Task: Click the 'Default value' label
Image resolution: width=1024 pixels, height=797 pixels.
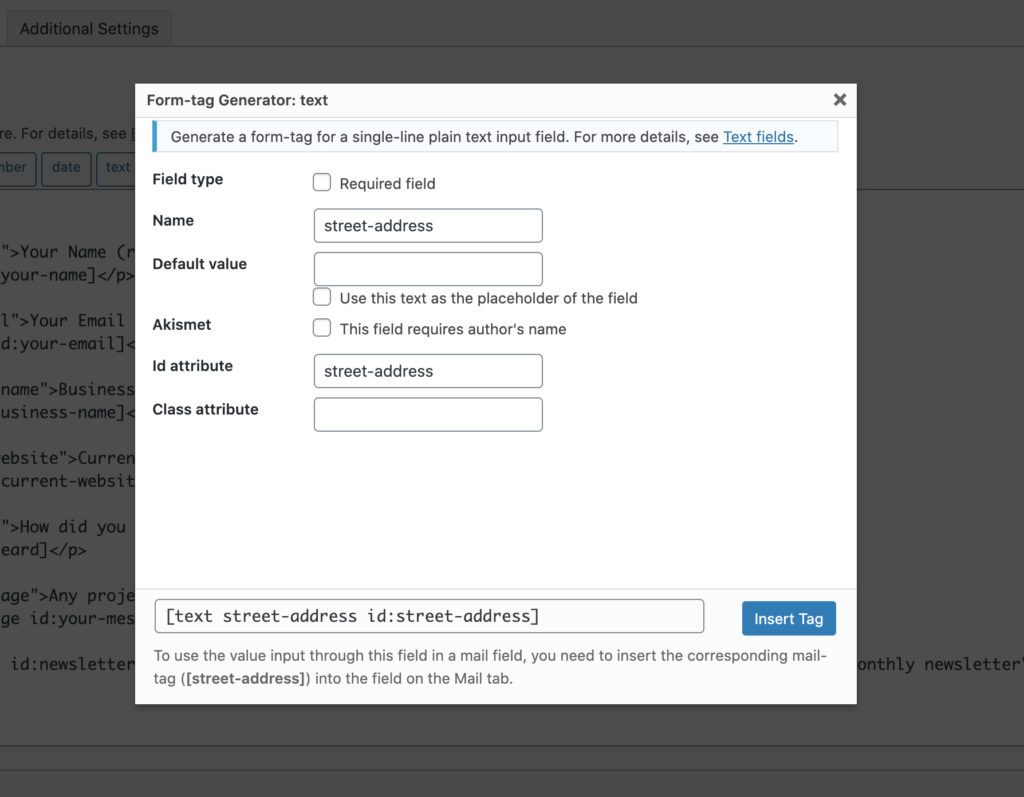Action: pyautogui.click(x=199, y=264)
